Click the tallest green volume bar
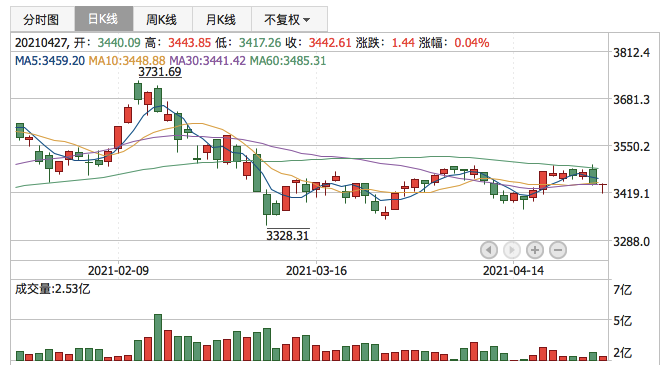669x366 pixels. click(158, 338)
